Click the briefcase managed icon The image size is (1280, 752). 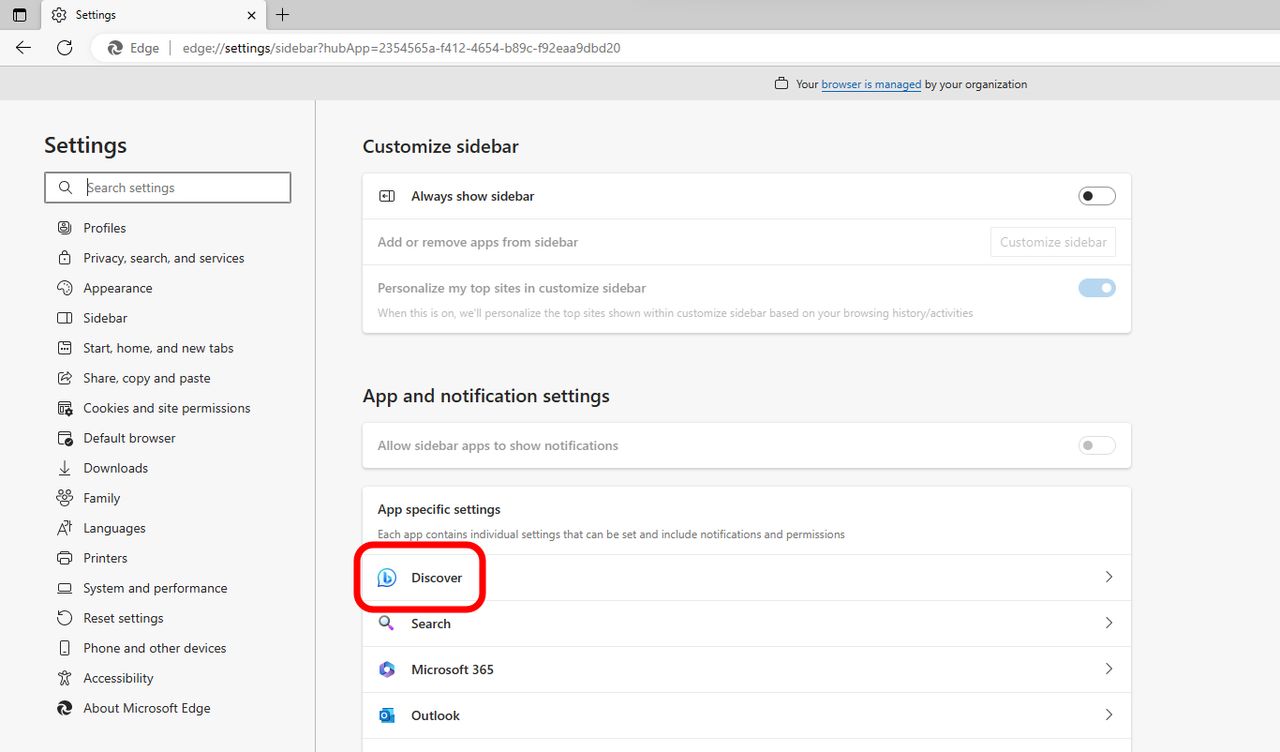coord(781,84)
